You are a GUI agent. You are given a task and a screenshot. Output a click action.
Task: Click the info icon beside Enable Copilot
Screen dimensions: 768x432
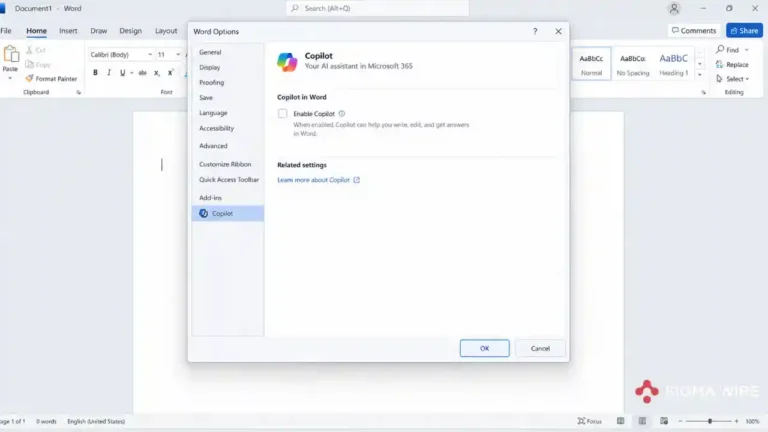(x=342, y=114)
